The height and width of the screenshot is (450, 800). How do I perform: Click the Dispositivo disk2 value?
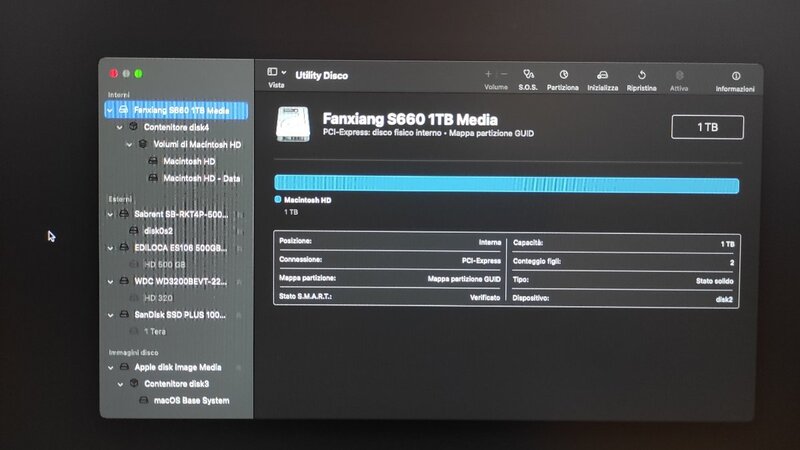[x=724, y=299]
